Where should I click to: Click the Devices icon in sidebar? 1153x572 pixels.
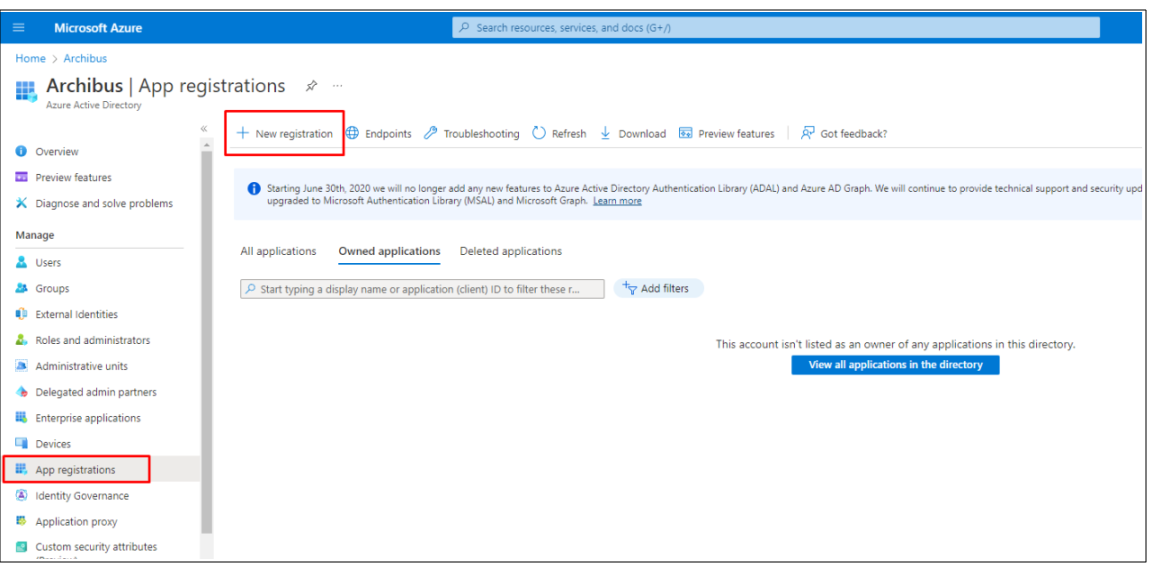click(x=21, y=443)
